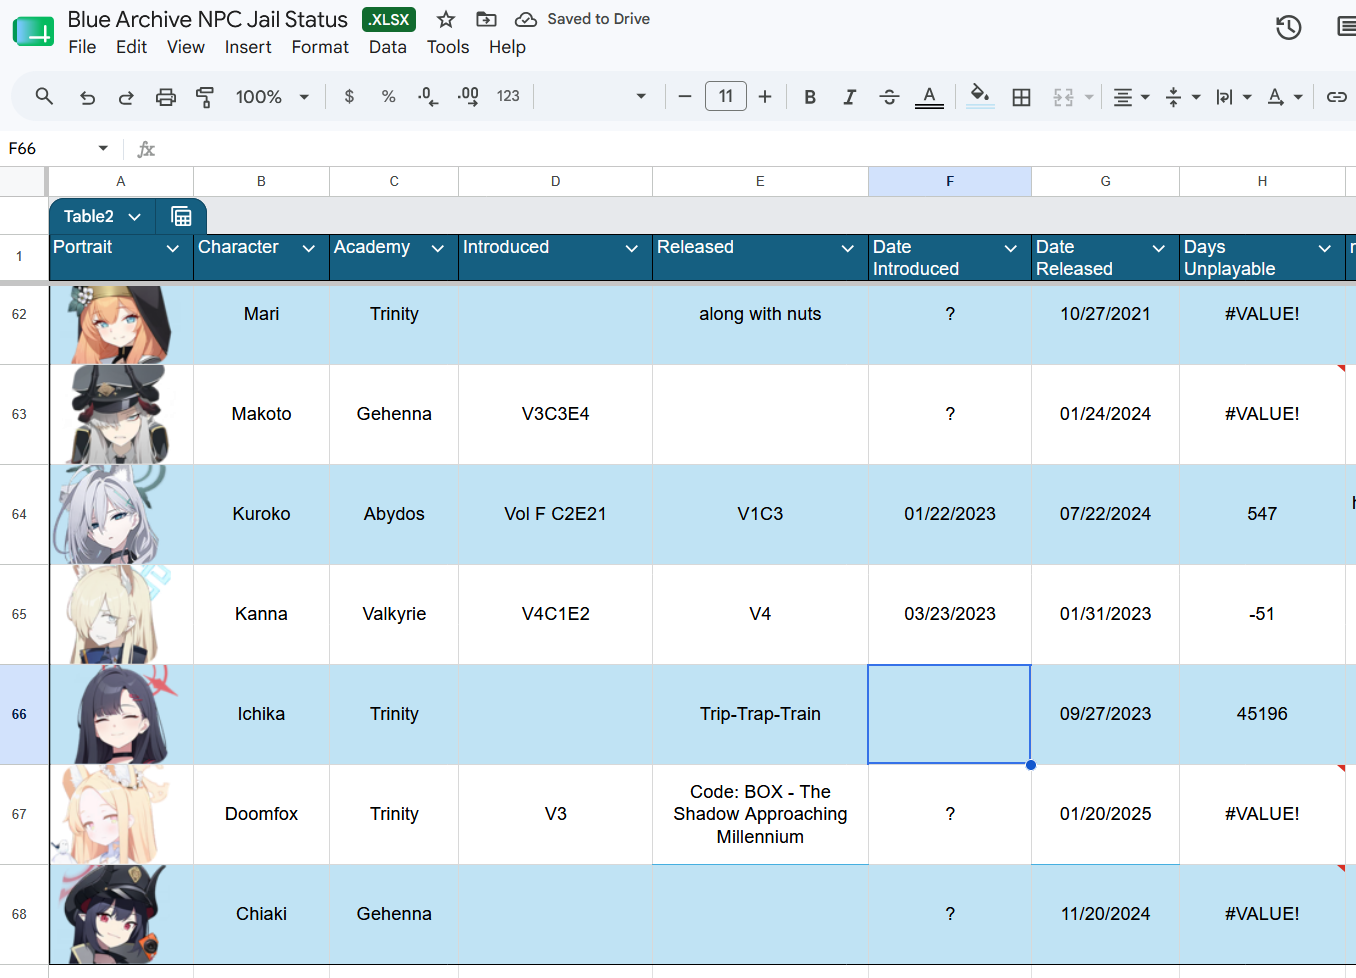
Task: Open the Portrait column filter dropdown
Action: coord(173,248)
